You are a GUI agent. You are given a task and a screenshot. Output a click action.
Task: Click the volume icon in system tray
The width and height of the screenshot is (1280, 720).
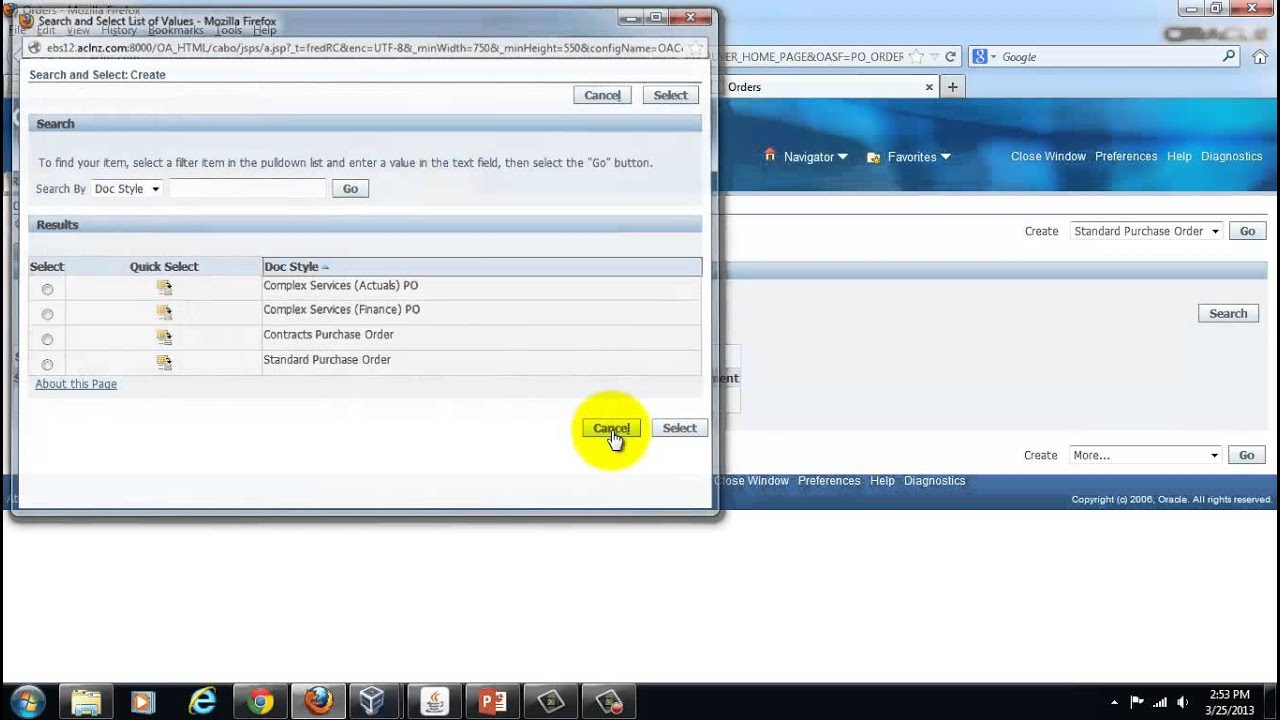(x=1183, y=702)
